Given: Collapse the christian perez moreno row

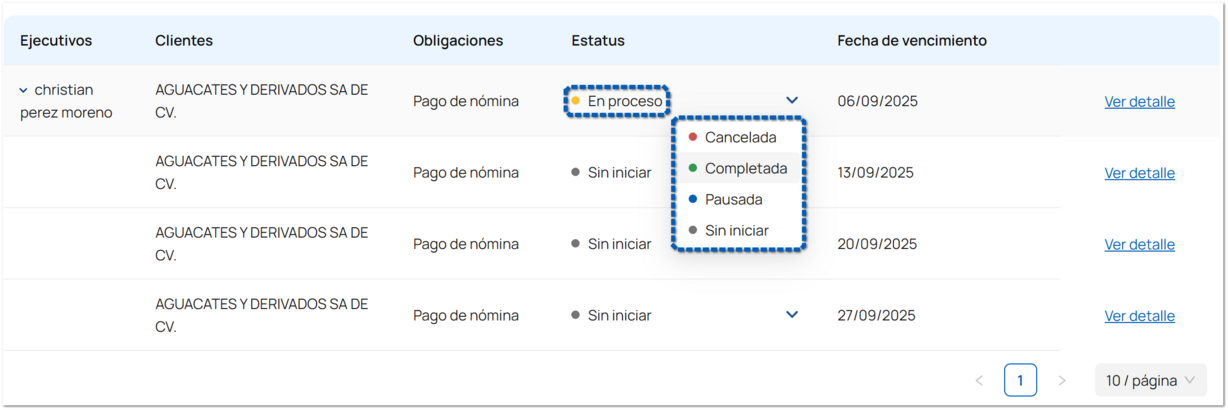Looking at the screenshot, I should click(x=24, y=90).
